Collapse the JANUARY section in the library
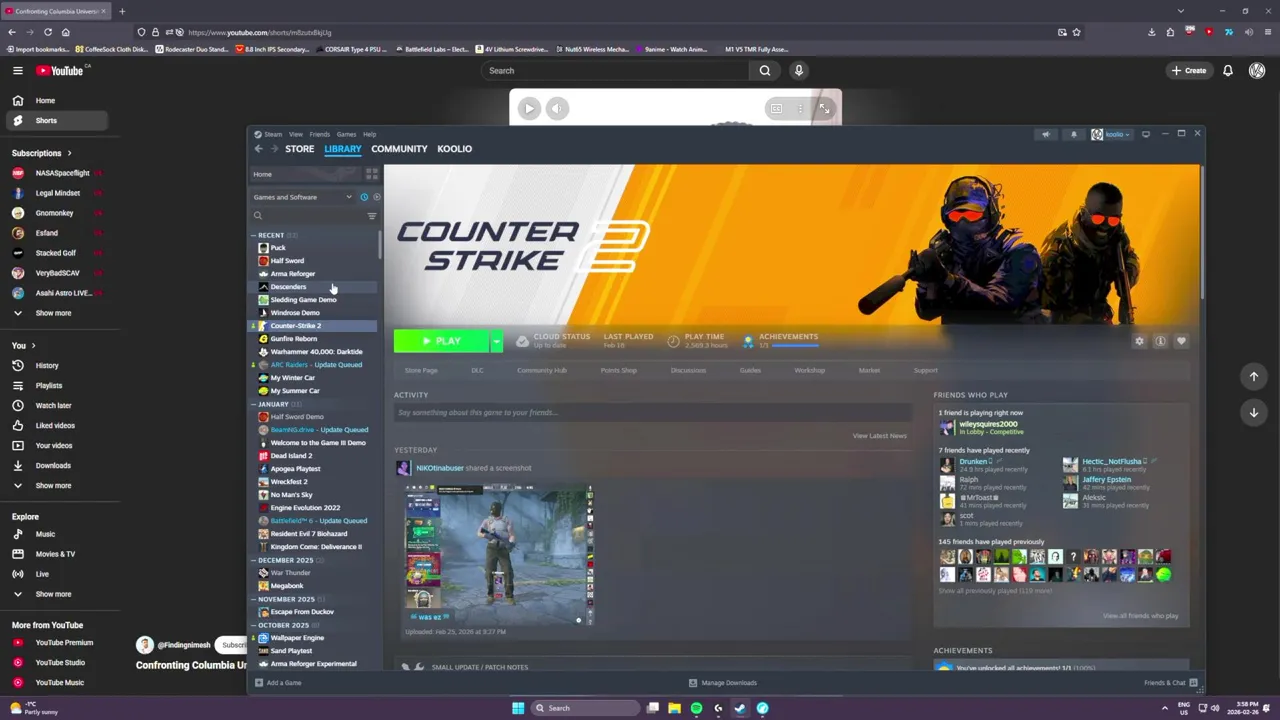 pyautogui.click(x=253, y=404)
